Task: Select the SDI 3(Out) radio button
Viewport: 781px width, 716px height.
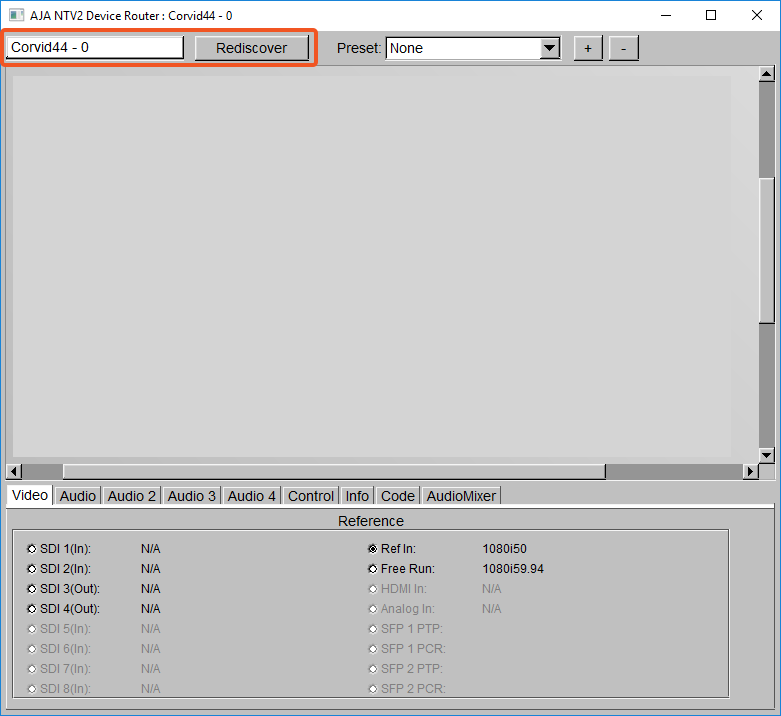Action: [x=32, y=589]
